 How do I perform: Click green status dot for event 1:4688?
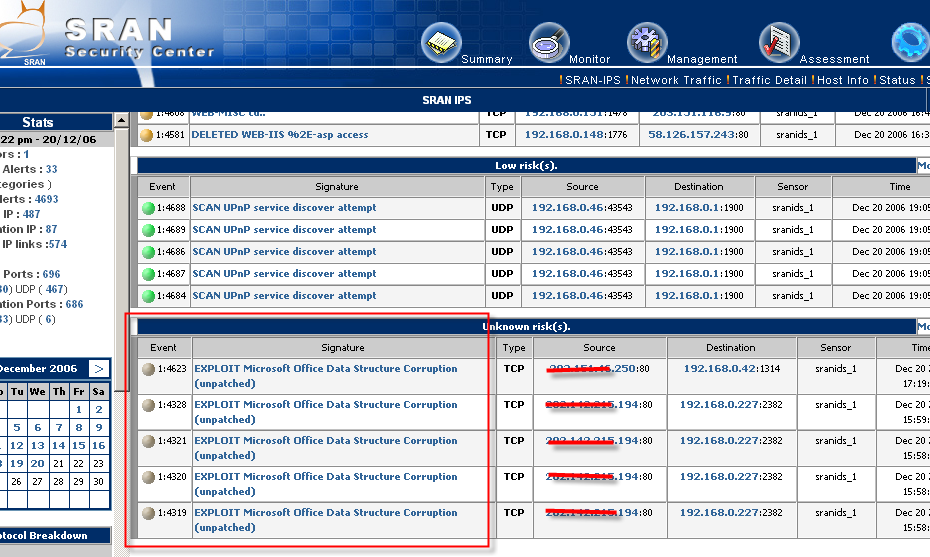148,208
